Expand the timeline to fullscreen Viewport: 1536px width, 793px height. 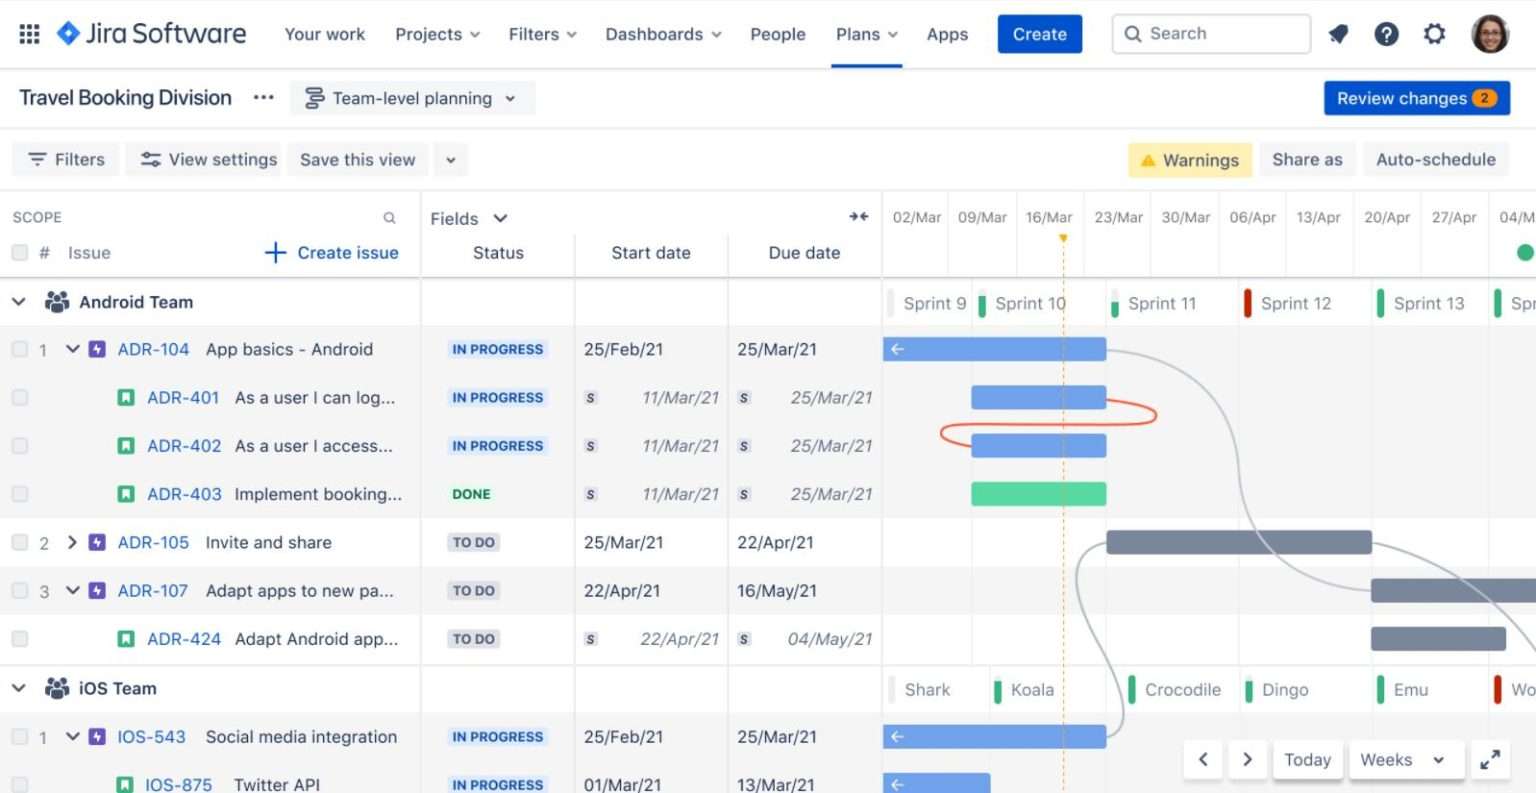tap(1489, 759)
